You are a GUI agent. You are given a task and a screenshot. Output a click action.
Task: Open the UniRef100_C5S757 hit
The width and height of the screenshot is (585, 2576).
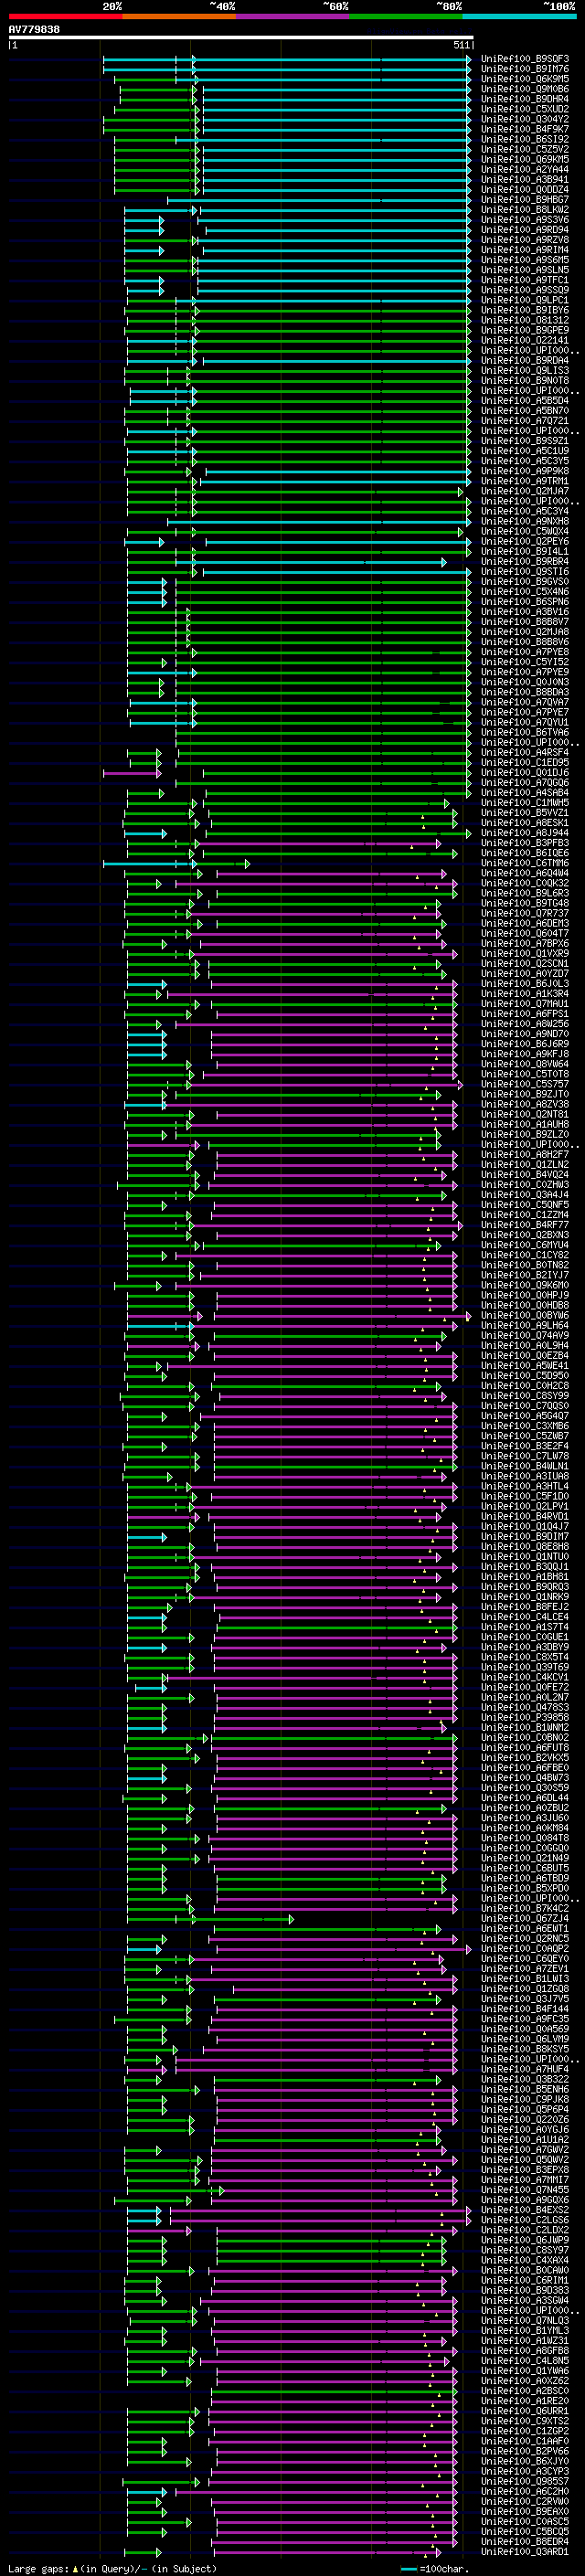(525, 1084)
